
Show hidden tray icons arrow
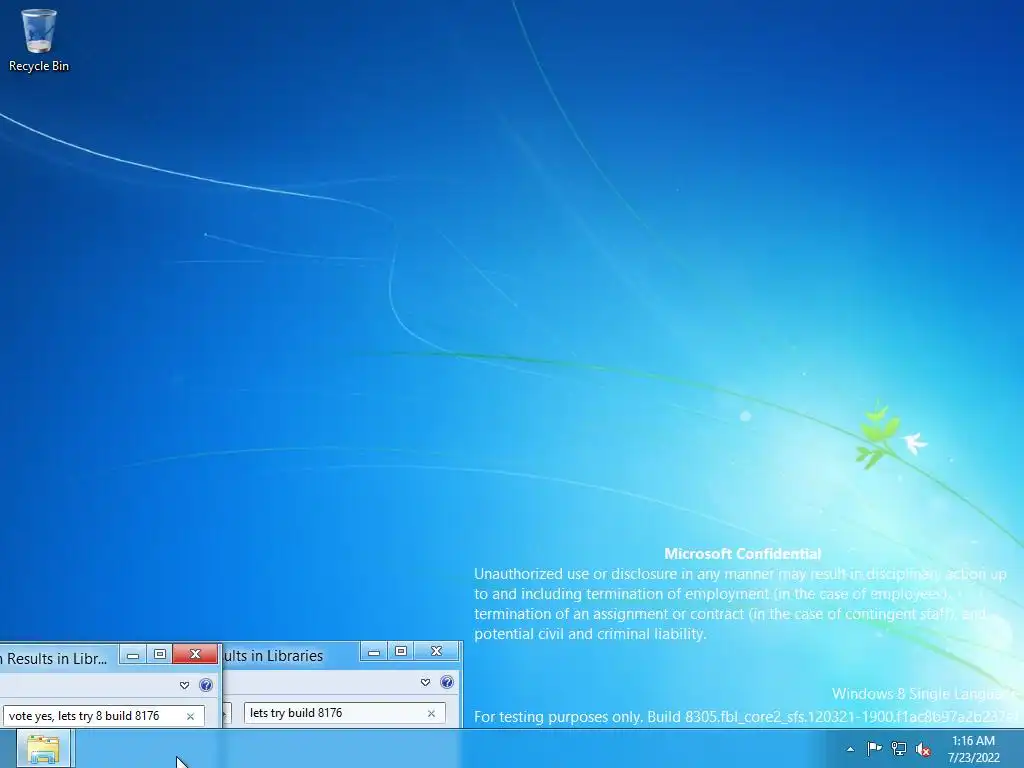850,749
